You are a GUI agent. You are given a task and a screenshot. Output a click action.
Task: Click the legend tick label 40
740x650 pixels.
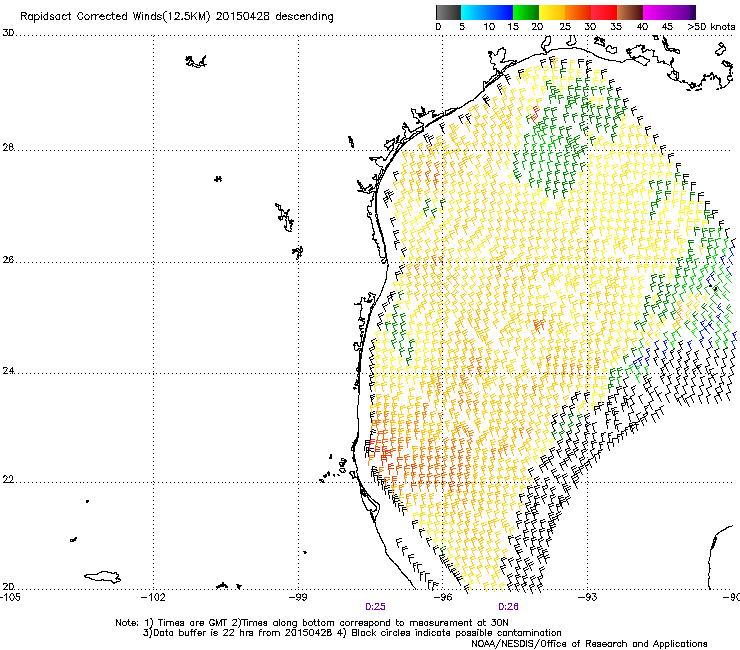(x=642, y=27)
